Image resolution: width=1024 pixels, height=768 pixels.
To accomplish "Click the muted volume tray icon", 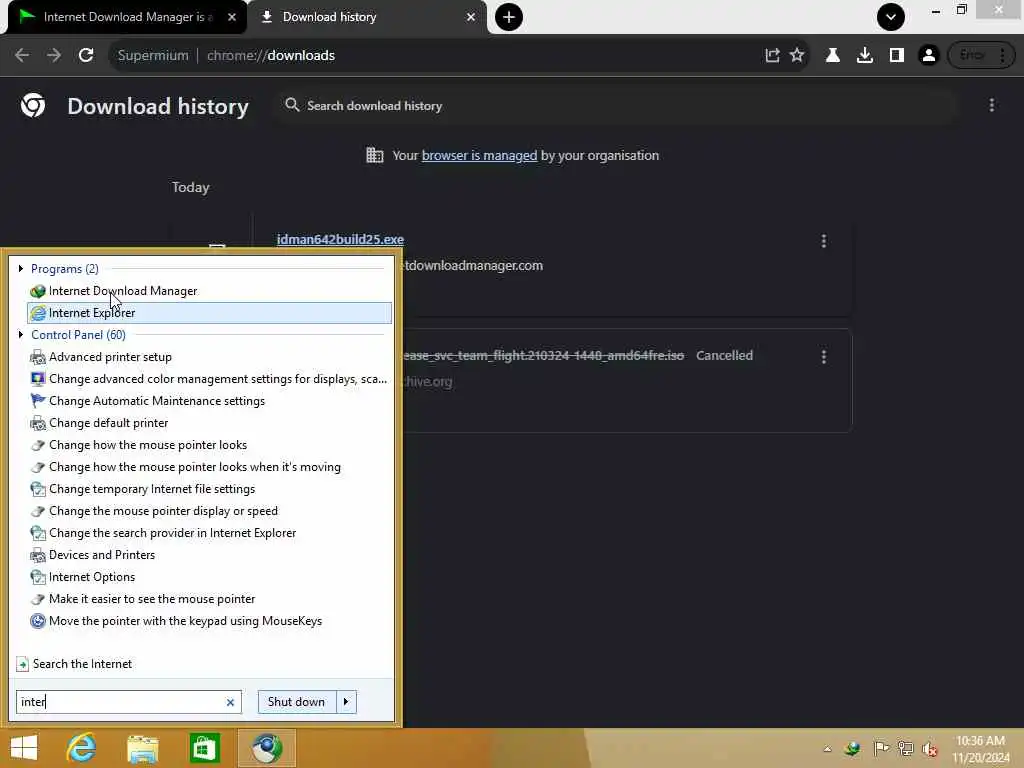I will click(x=930, y=748).
